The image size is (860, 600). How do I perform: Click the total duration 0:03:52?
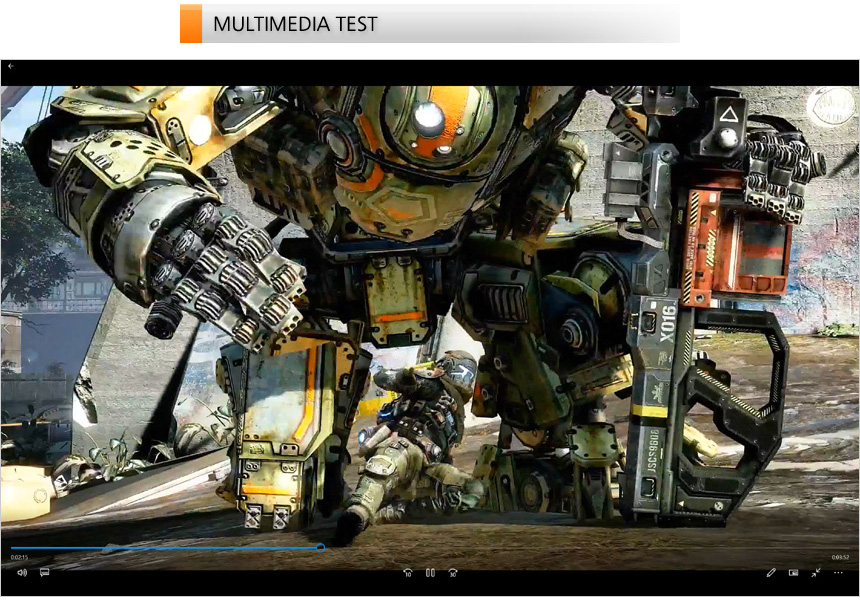click(840, 557)
